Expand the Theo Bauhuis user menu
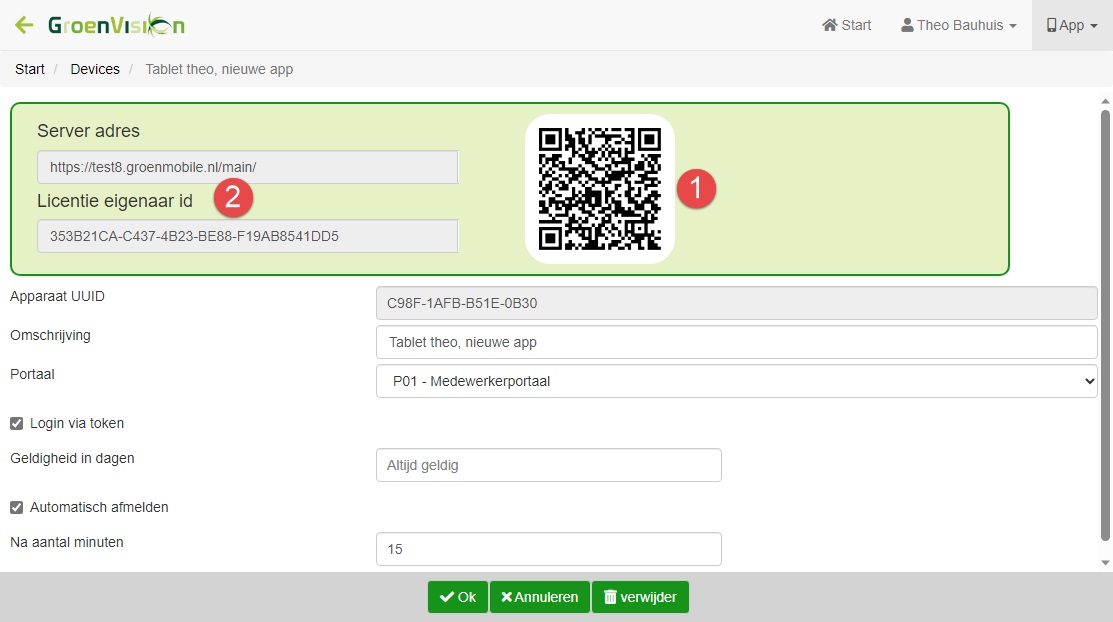The height and width of the screenshot is (622, 1113). (x=958, y=25)
